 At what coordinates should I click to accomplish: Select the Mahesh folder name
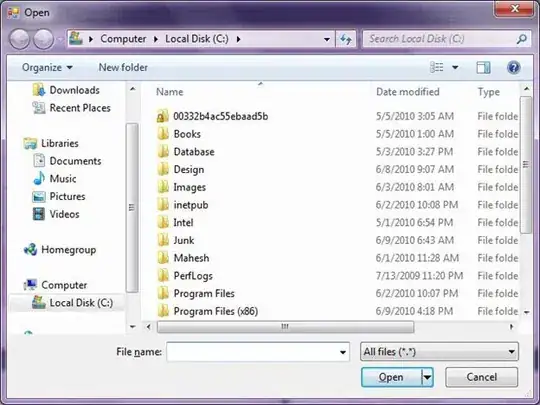tap(191, 258)
